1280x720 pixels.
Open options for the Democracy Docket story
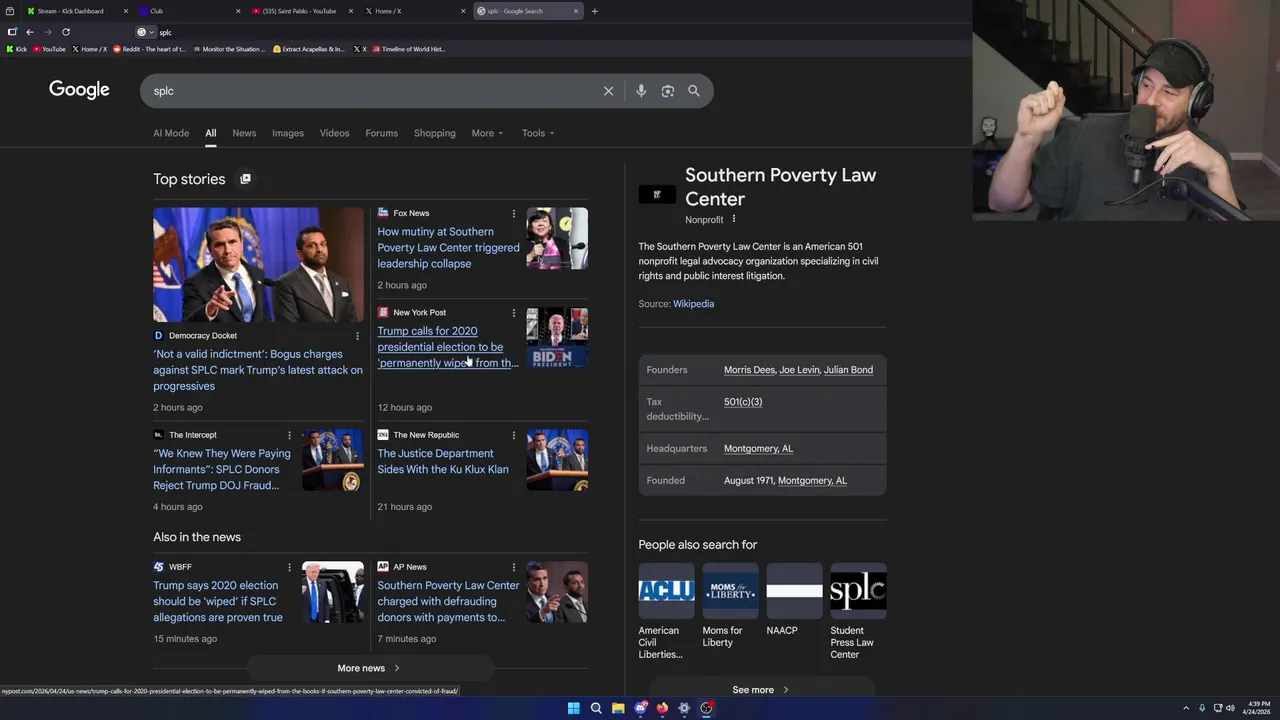tap(357, 336)
